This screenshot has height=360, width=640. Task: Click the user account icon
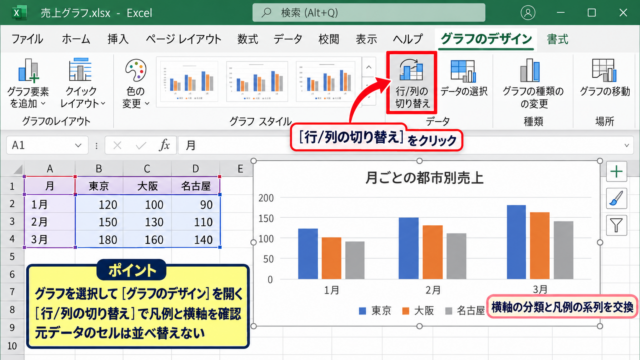tap(528, 13)
